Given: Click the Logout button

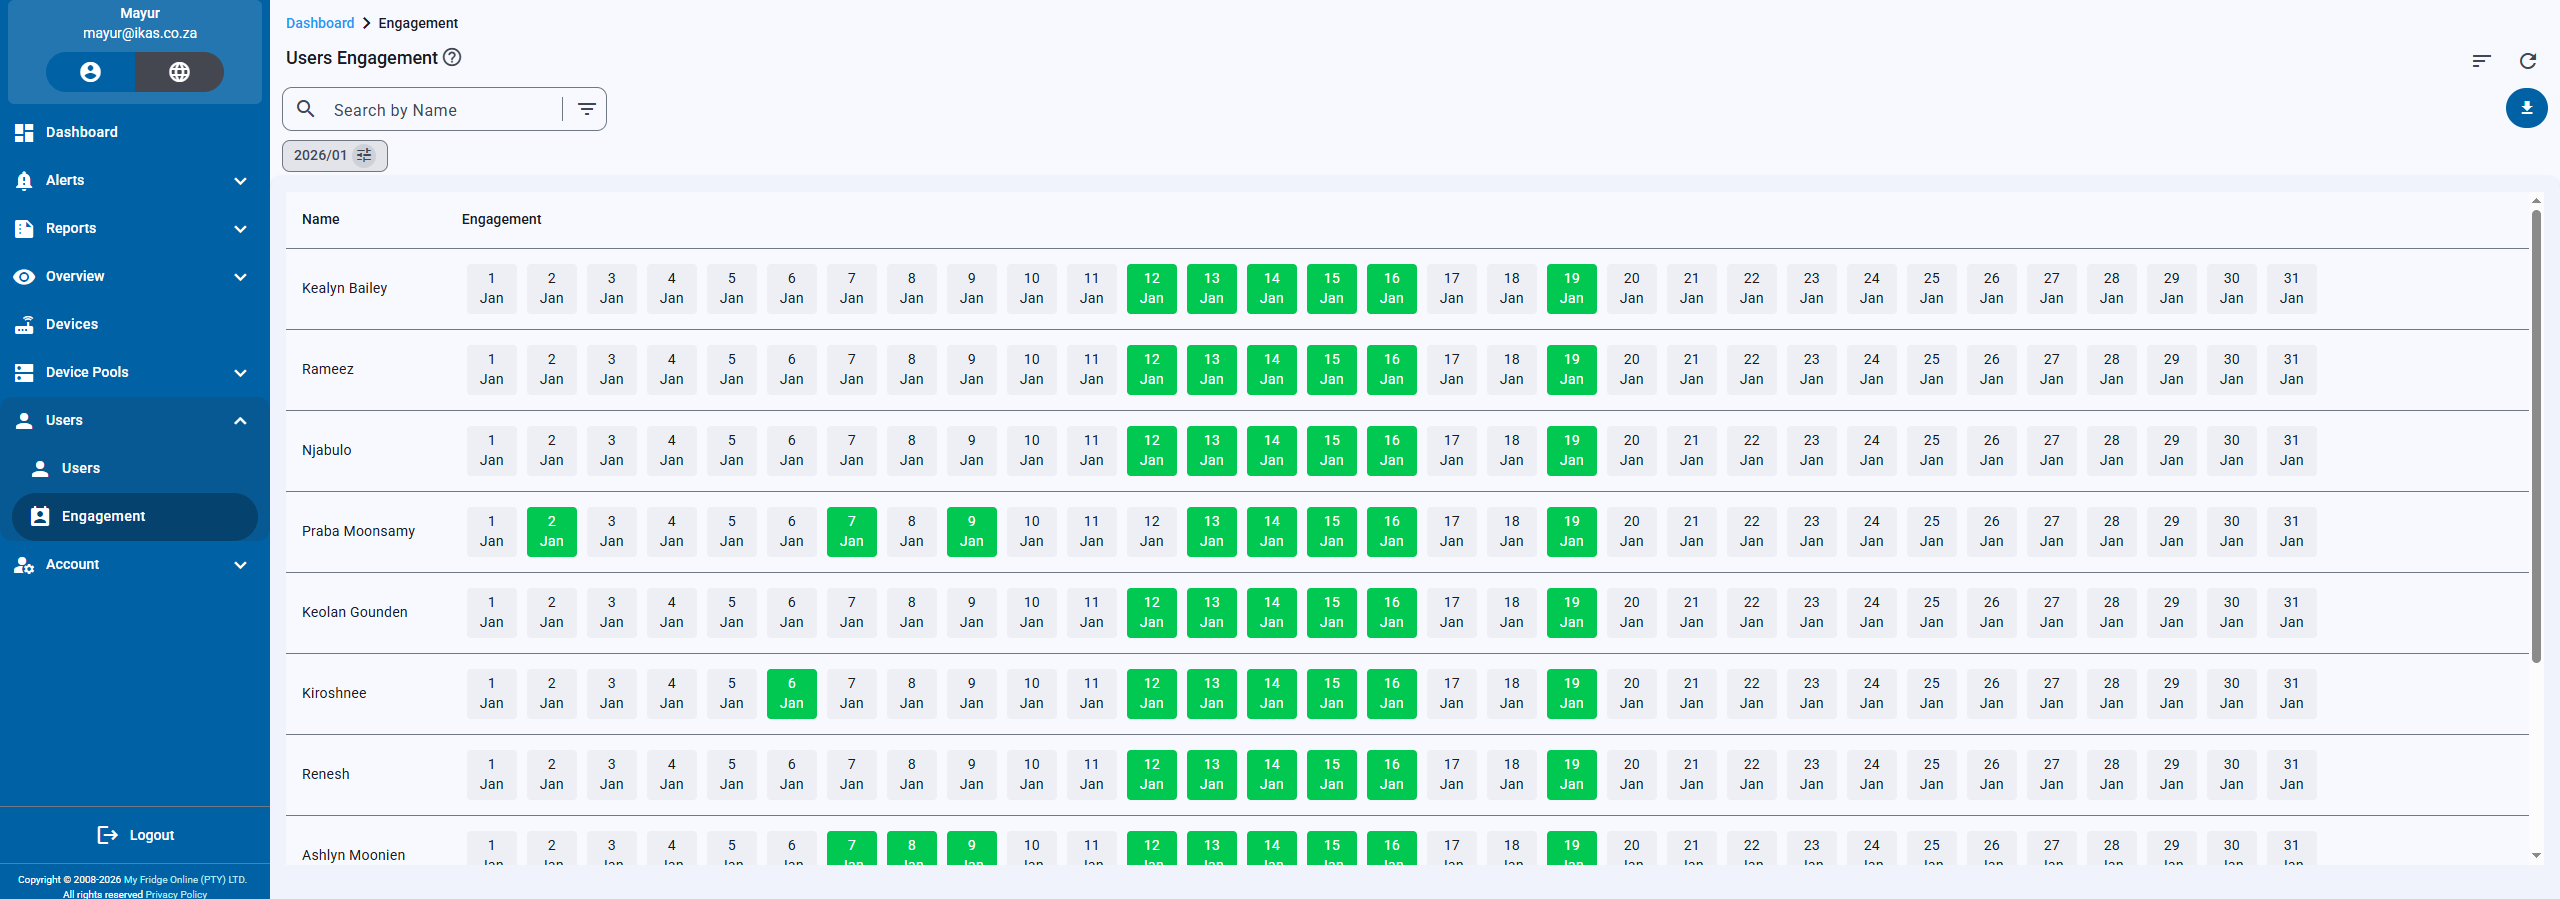Looking at the screenshot, I should [x=135, y=835].
